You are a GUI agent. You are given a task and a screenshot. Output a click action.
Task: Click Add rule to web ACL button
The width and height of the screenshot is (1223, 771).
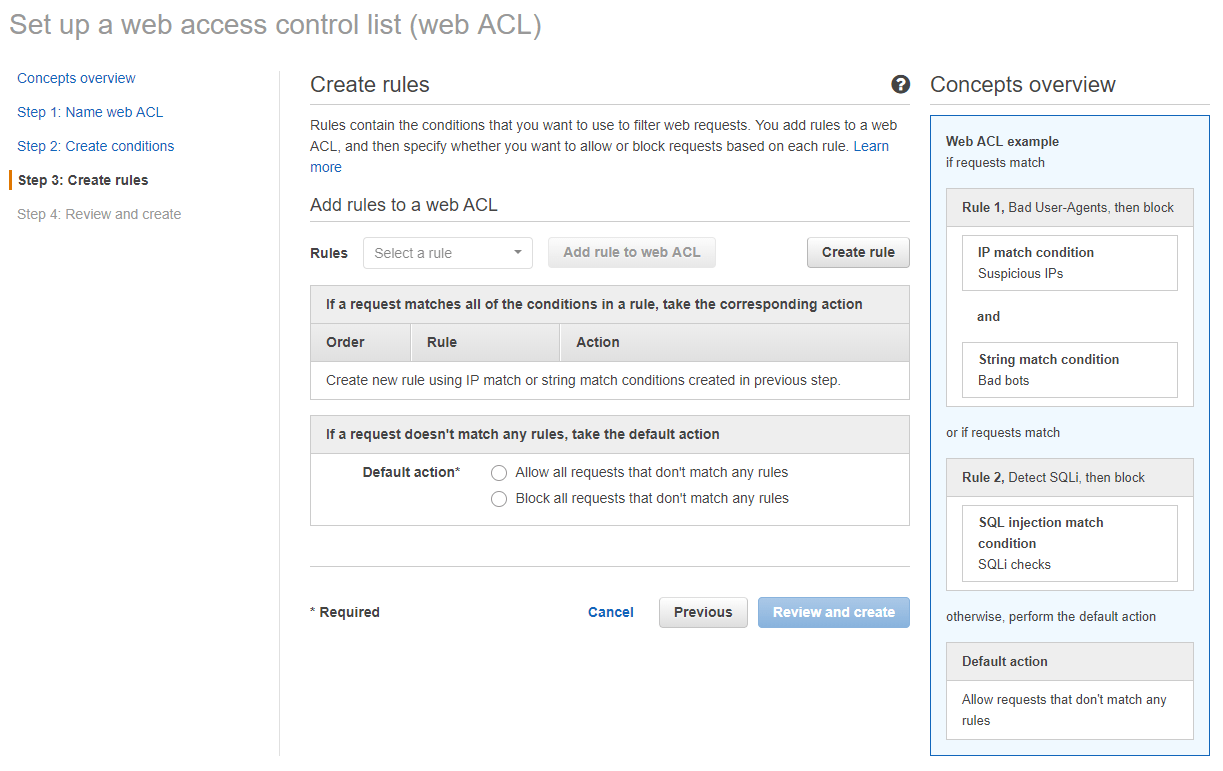pos(631,252)
